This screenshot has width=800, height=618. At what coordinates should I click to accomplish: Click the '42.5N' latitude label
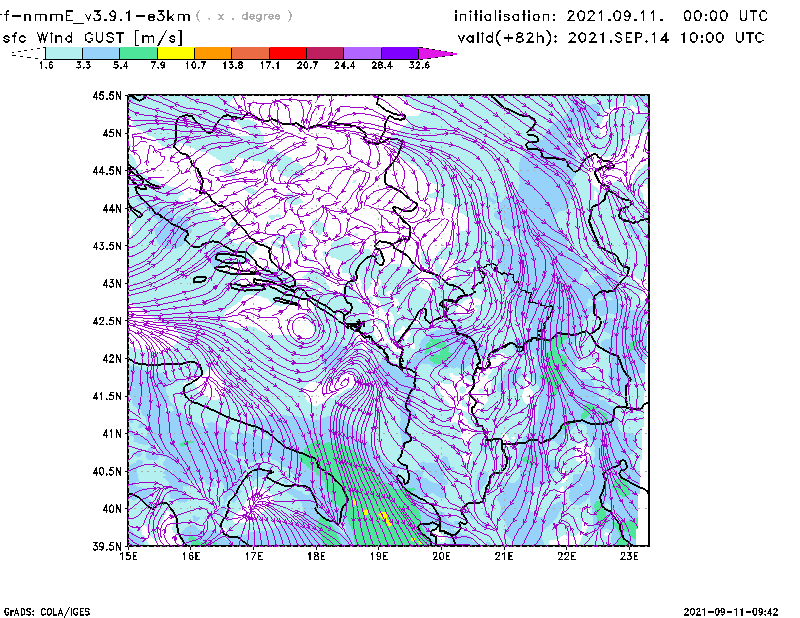pos(107,321)
